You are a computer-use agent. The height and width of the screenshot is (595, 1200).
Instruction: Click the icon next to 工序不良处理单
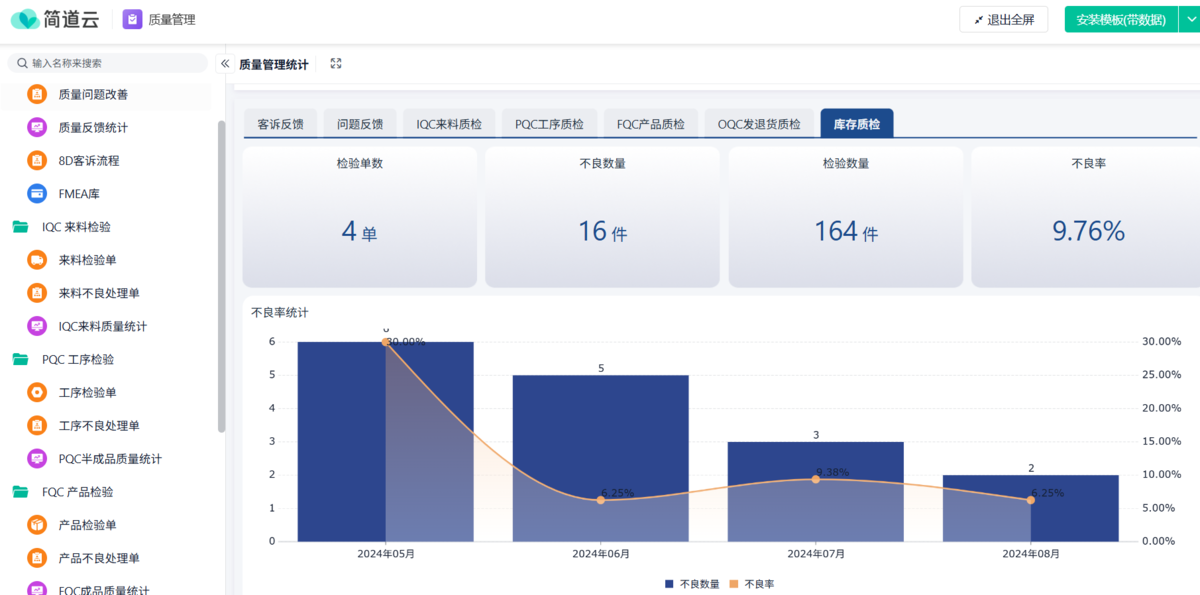[x=37, y=425]
